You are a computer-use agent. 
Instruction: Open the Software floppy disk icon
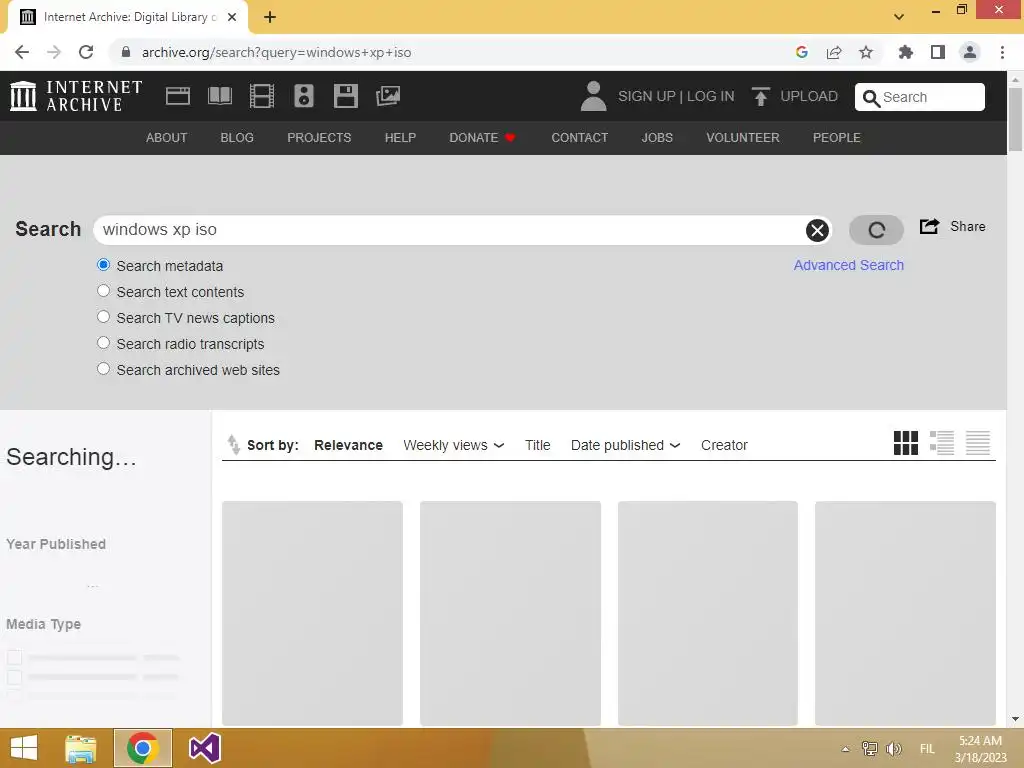pos(345,96)
